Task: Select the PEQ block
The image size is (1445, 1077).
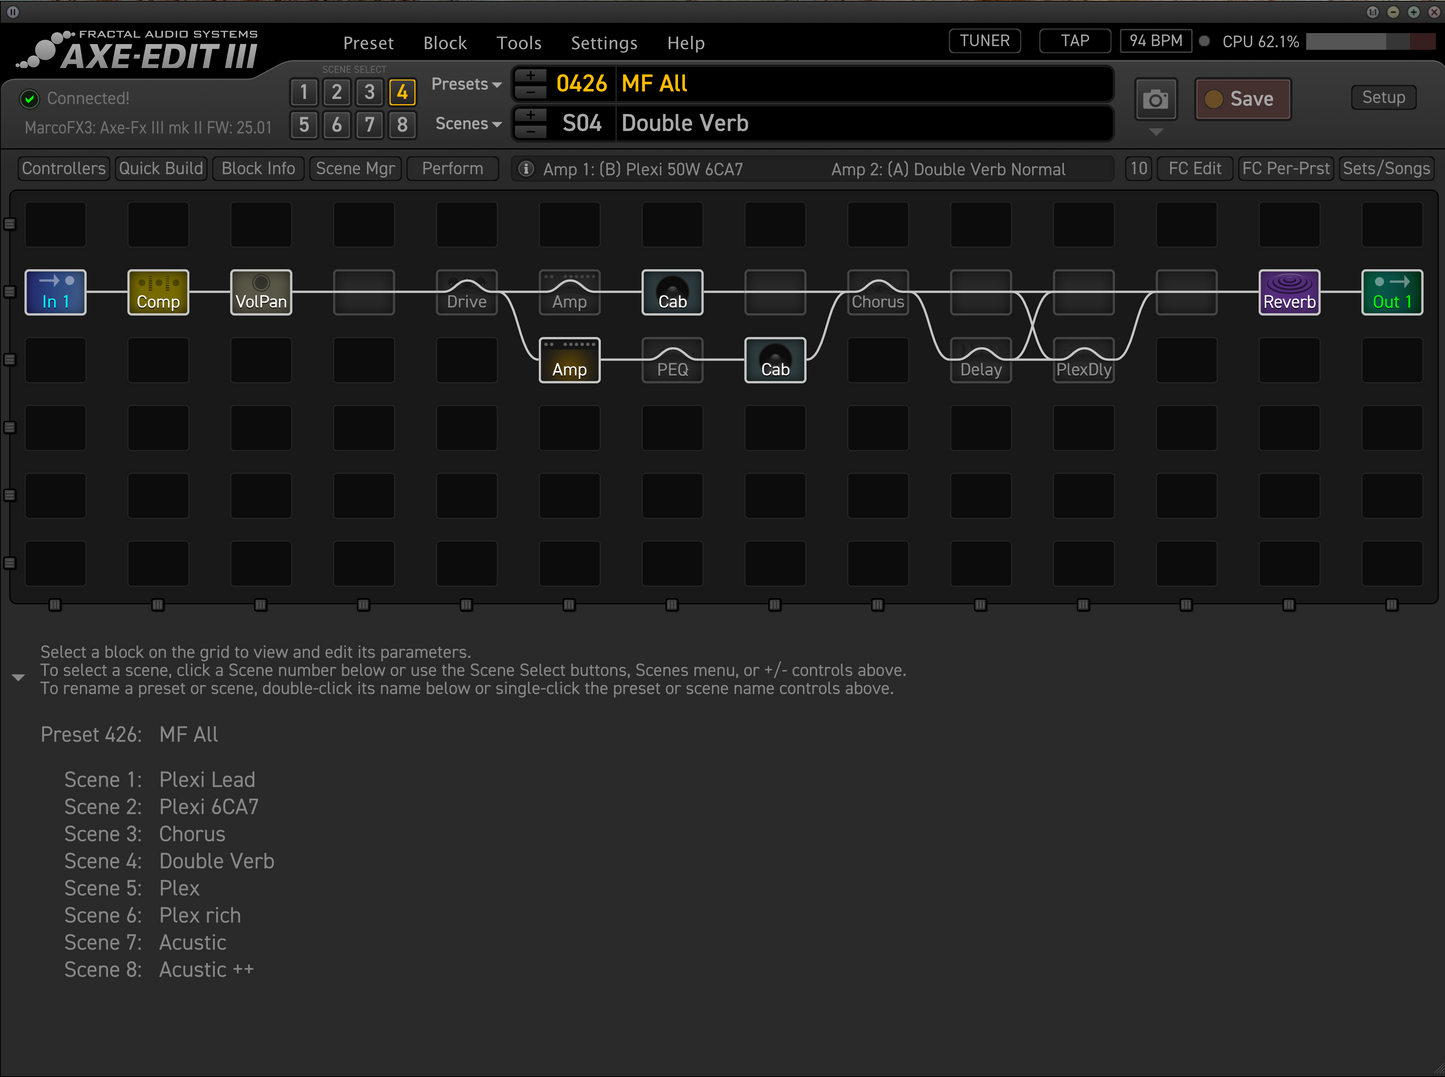Action: (673, 360)
